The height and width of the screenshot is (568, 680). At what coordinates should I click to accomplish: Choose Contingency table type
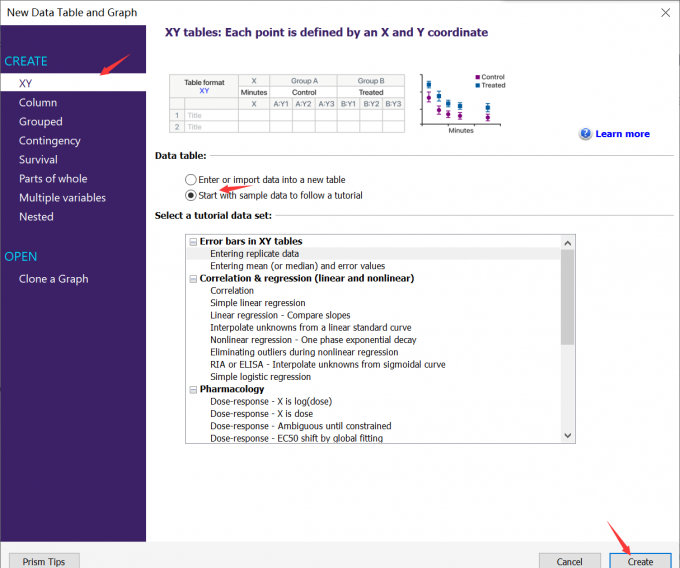[49, 140]
